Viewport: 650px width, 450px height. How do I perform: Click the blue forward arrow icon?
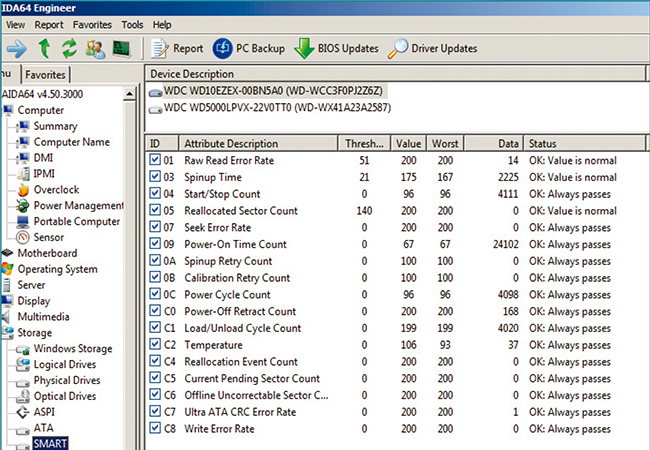pyautogui.click(x=16, y=49)
